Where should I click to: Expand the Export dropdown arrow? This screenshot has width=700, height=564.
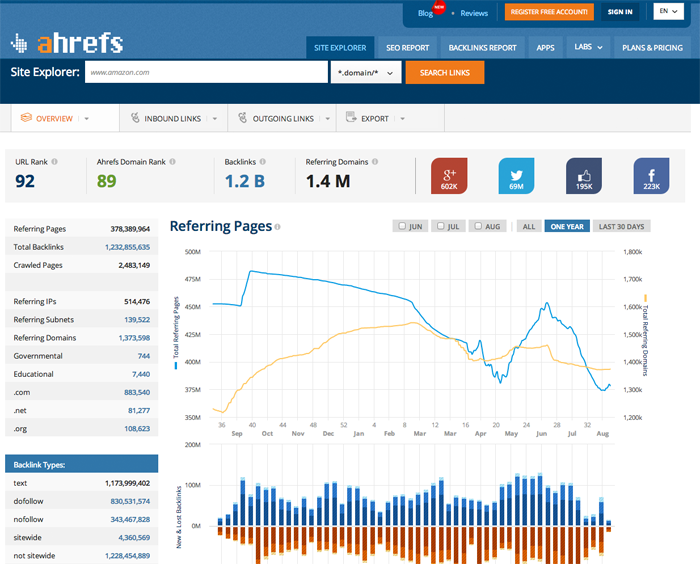tap(402, 119)
